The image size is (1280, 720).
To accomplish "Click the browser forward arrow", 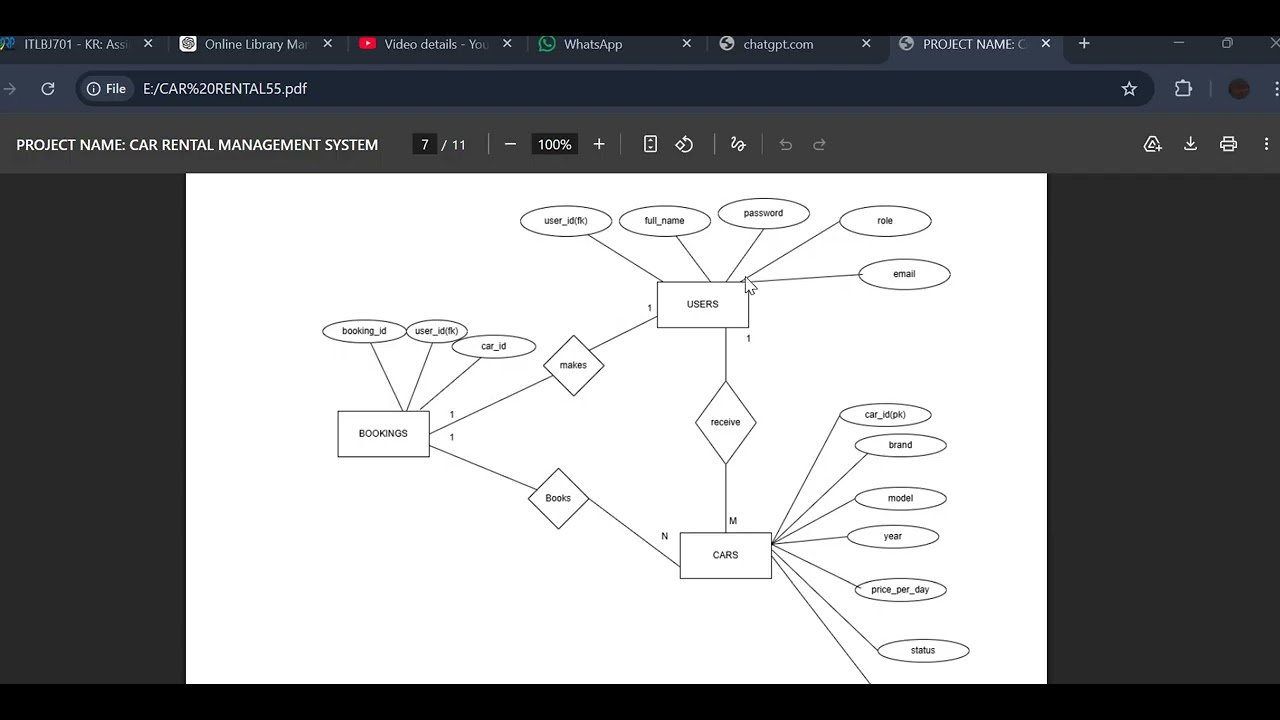I will (x=10, y=89).
